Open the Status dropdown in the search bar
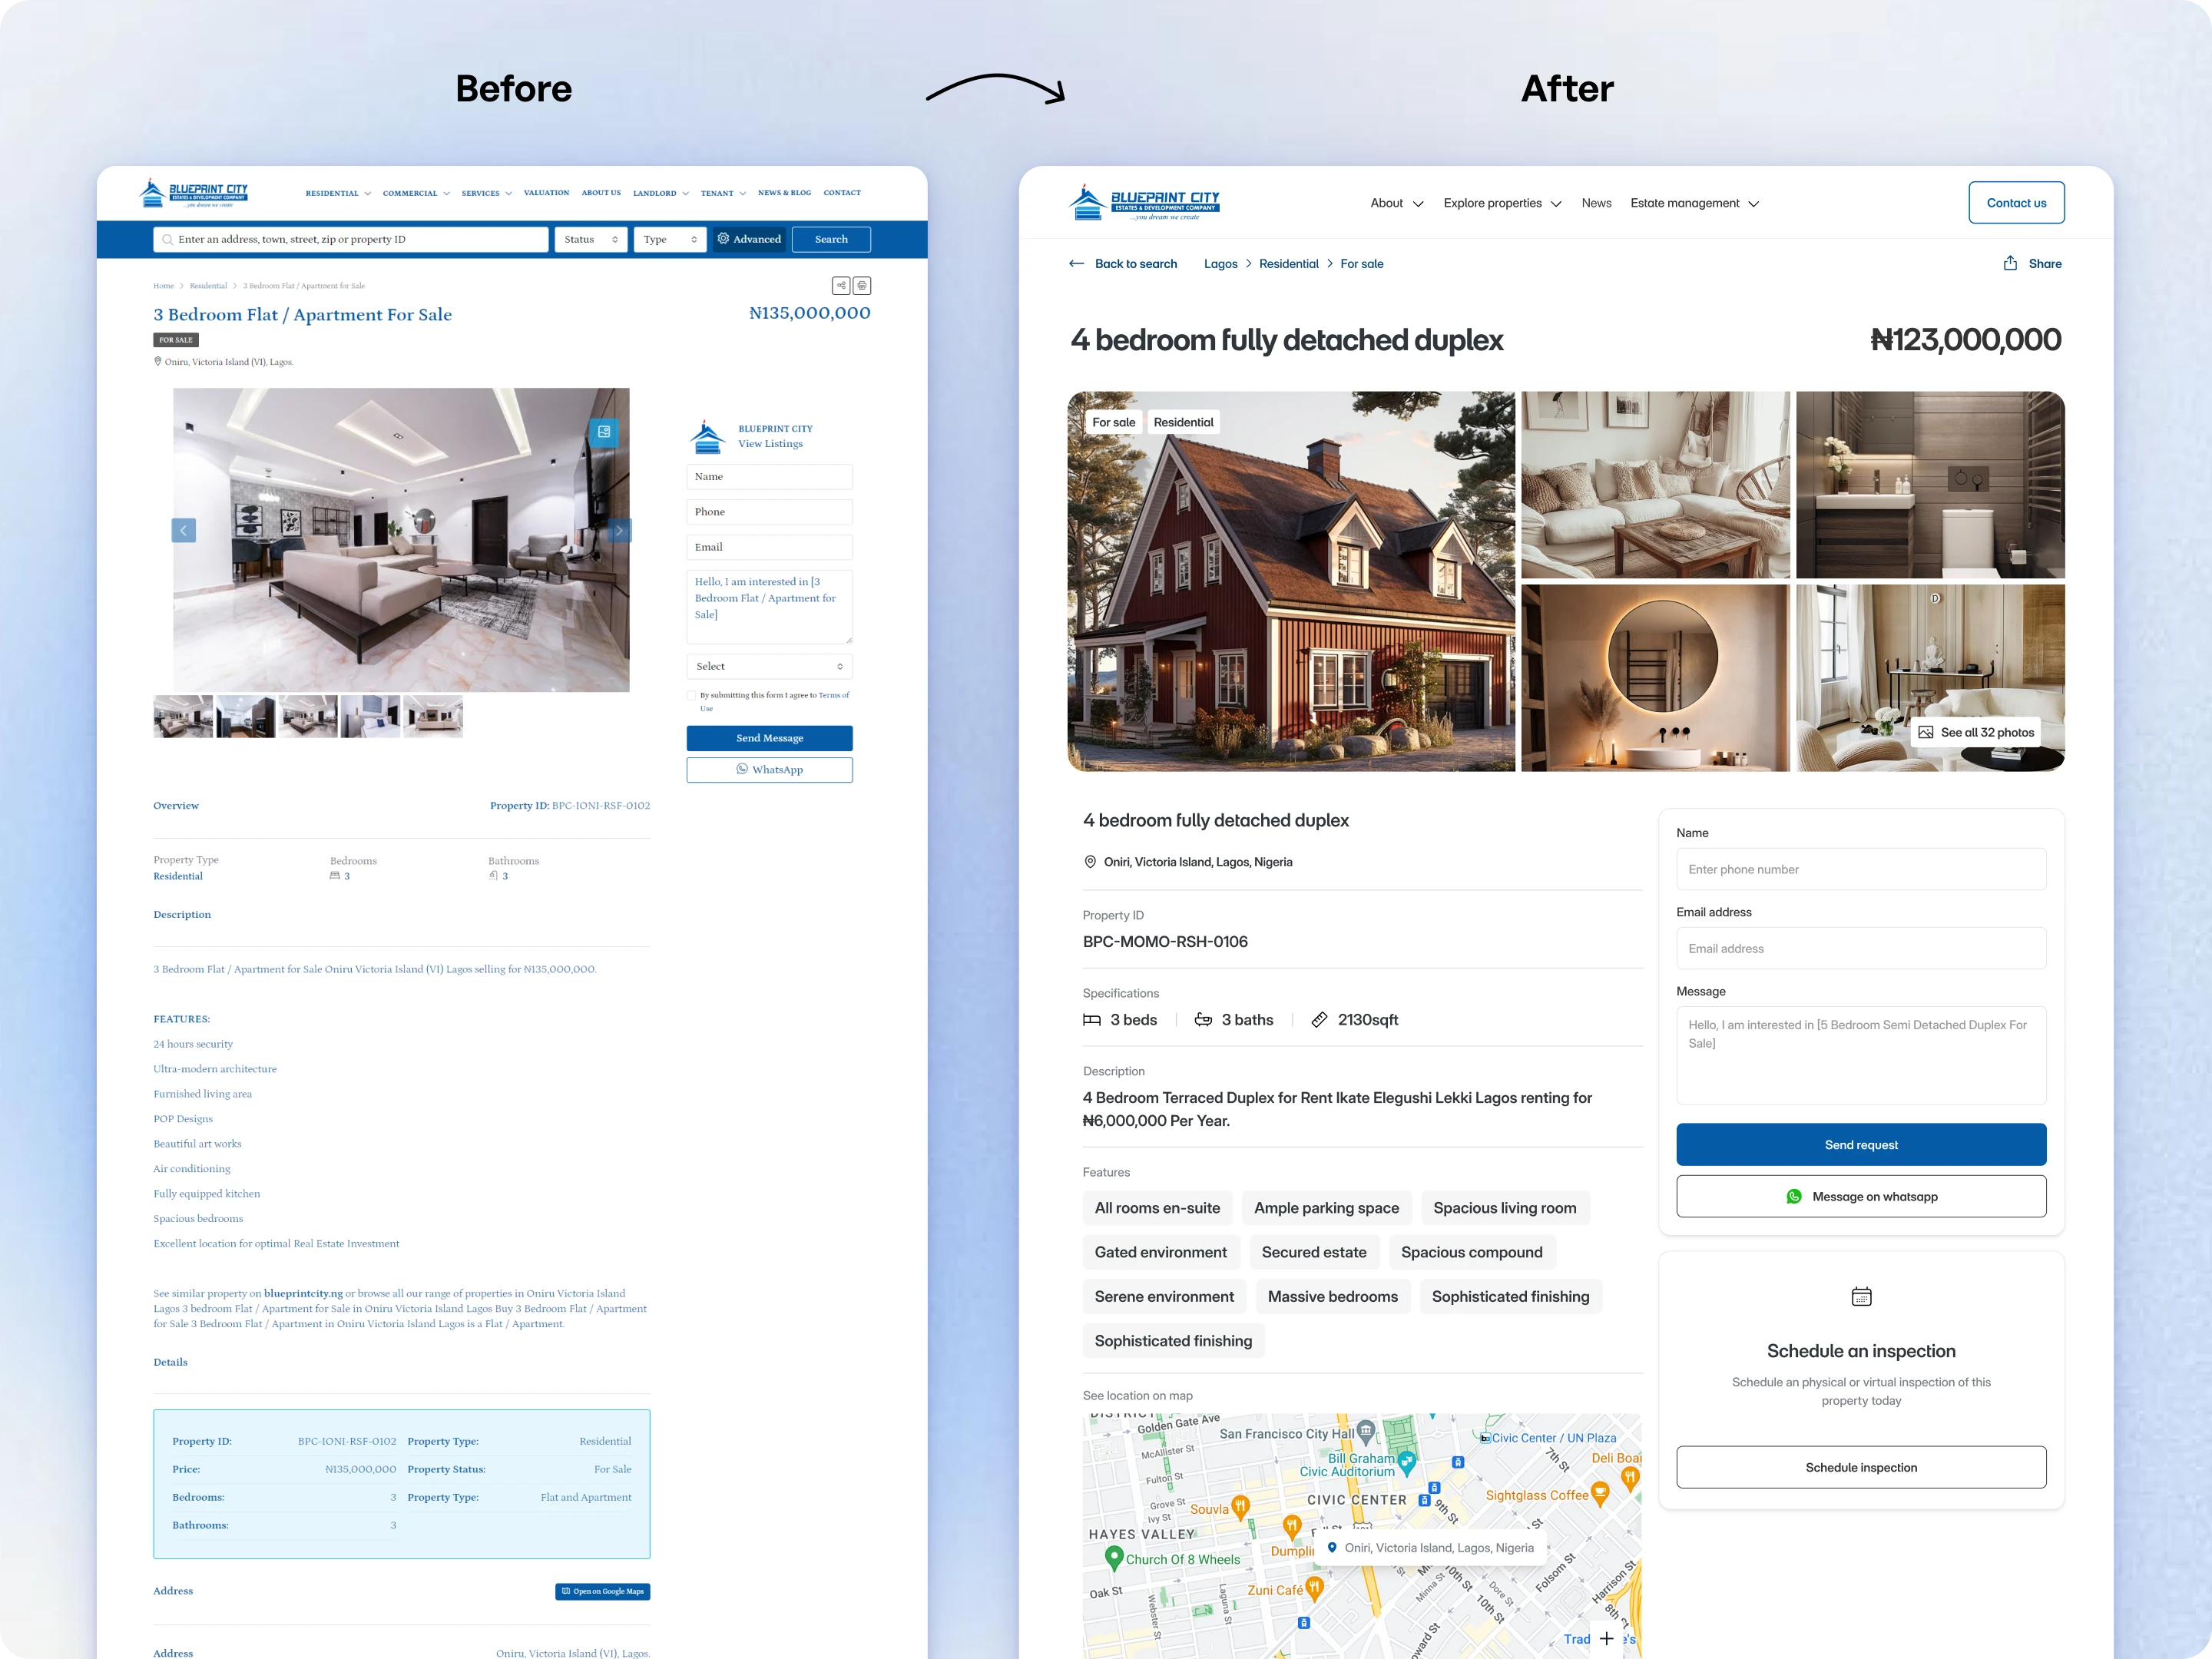The width and height of the screenshot is (2212, 1659). click(x=590, y=240)
